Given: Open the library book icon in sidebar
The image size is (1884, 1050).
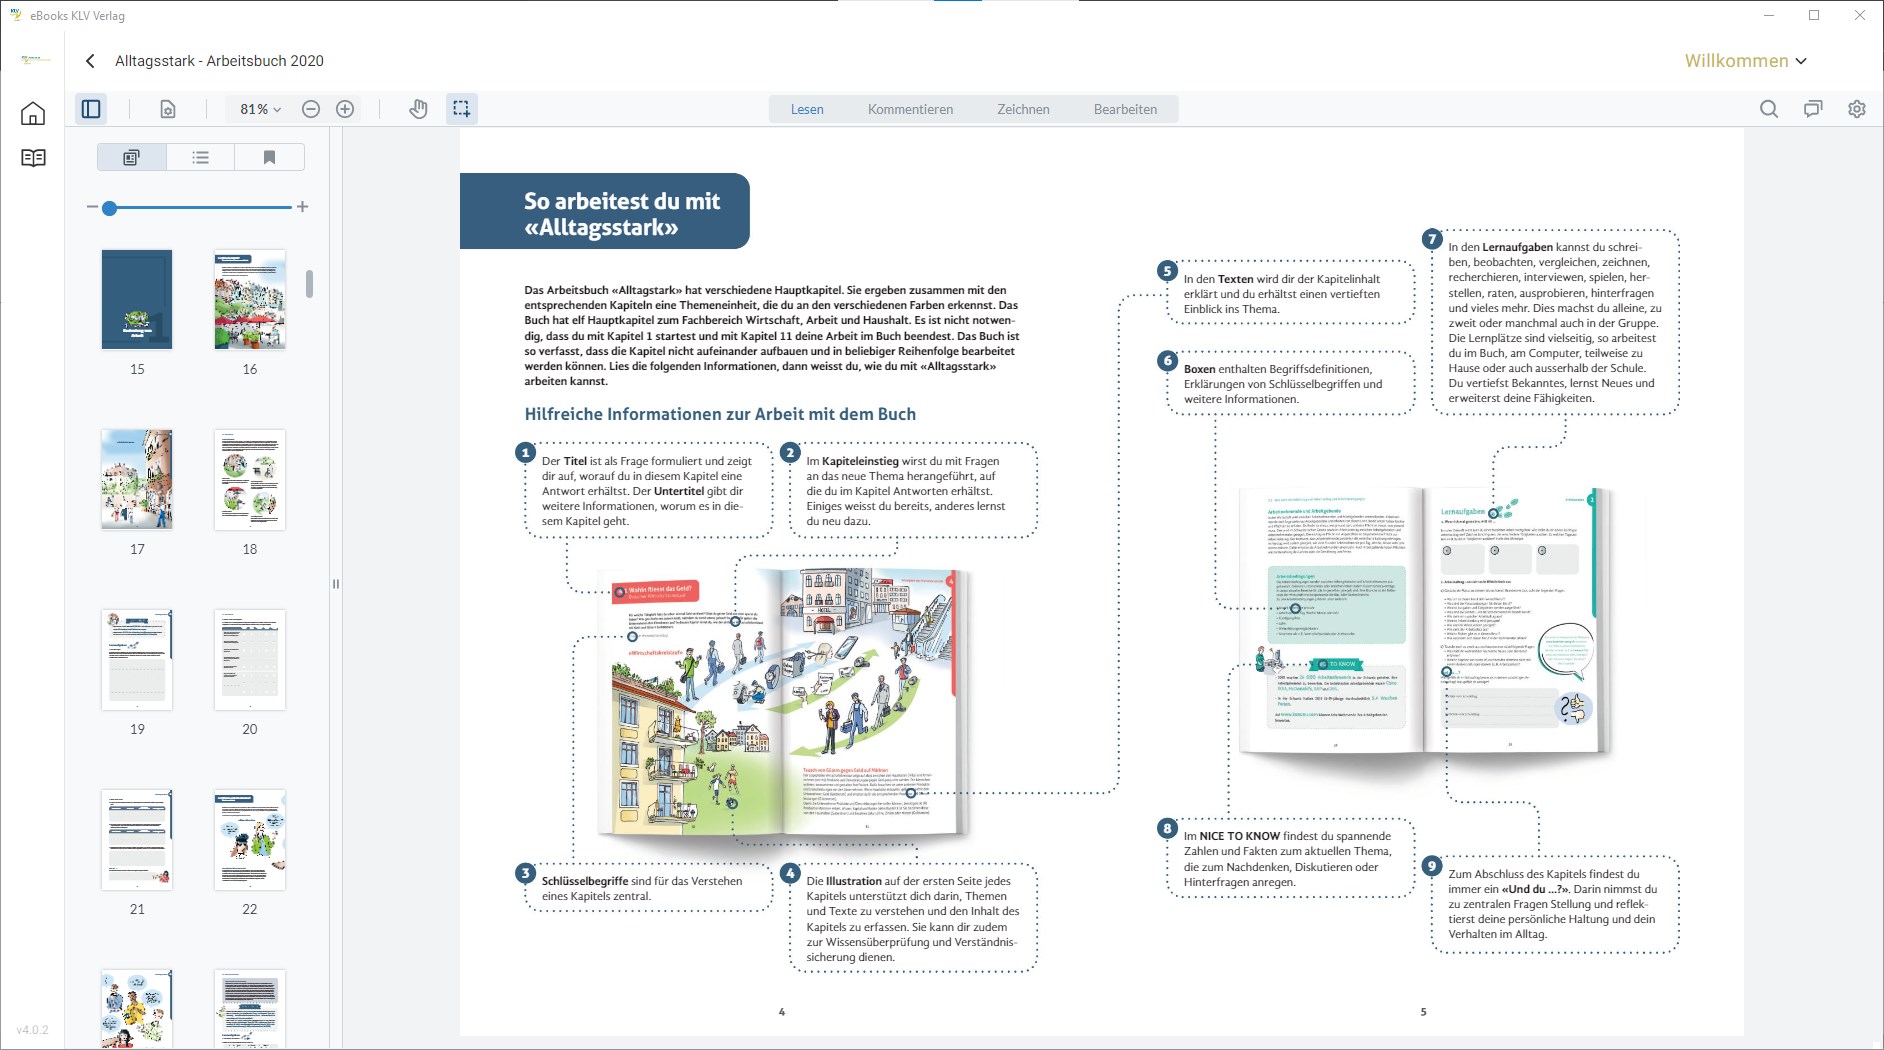Looking at the screenshot, I should click(33, 158).
